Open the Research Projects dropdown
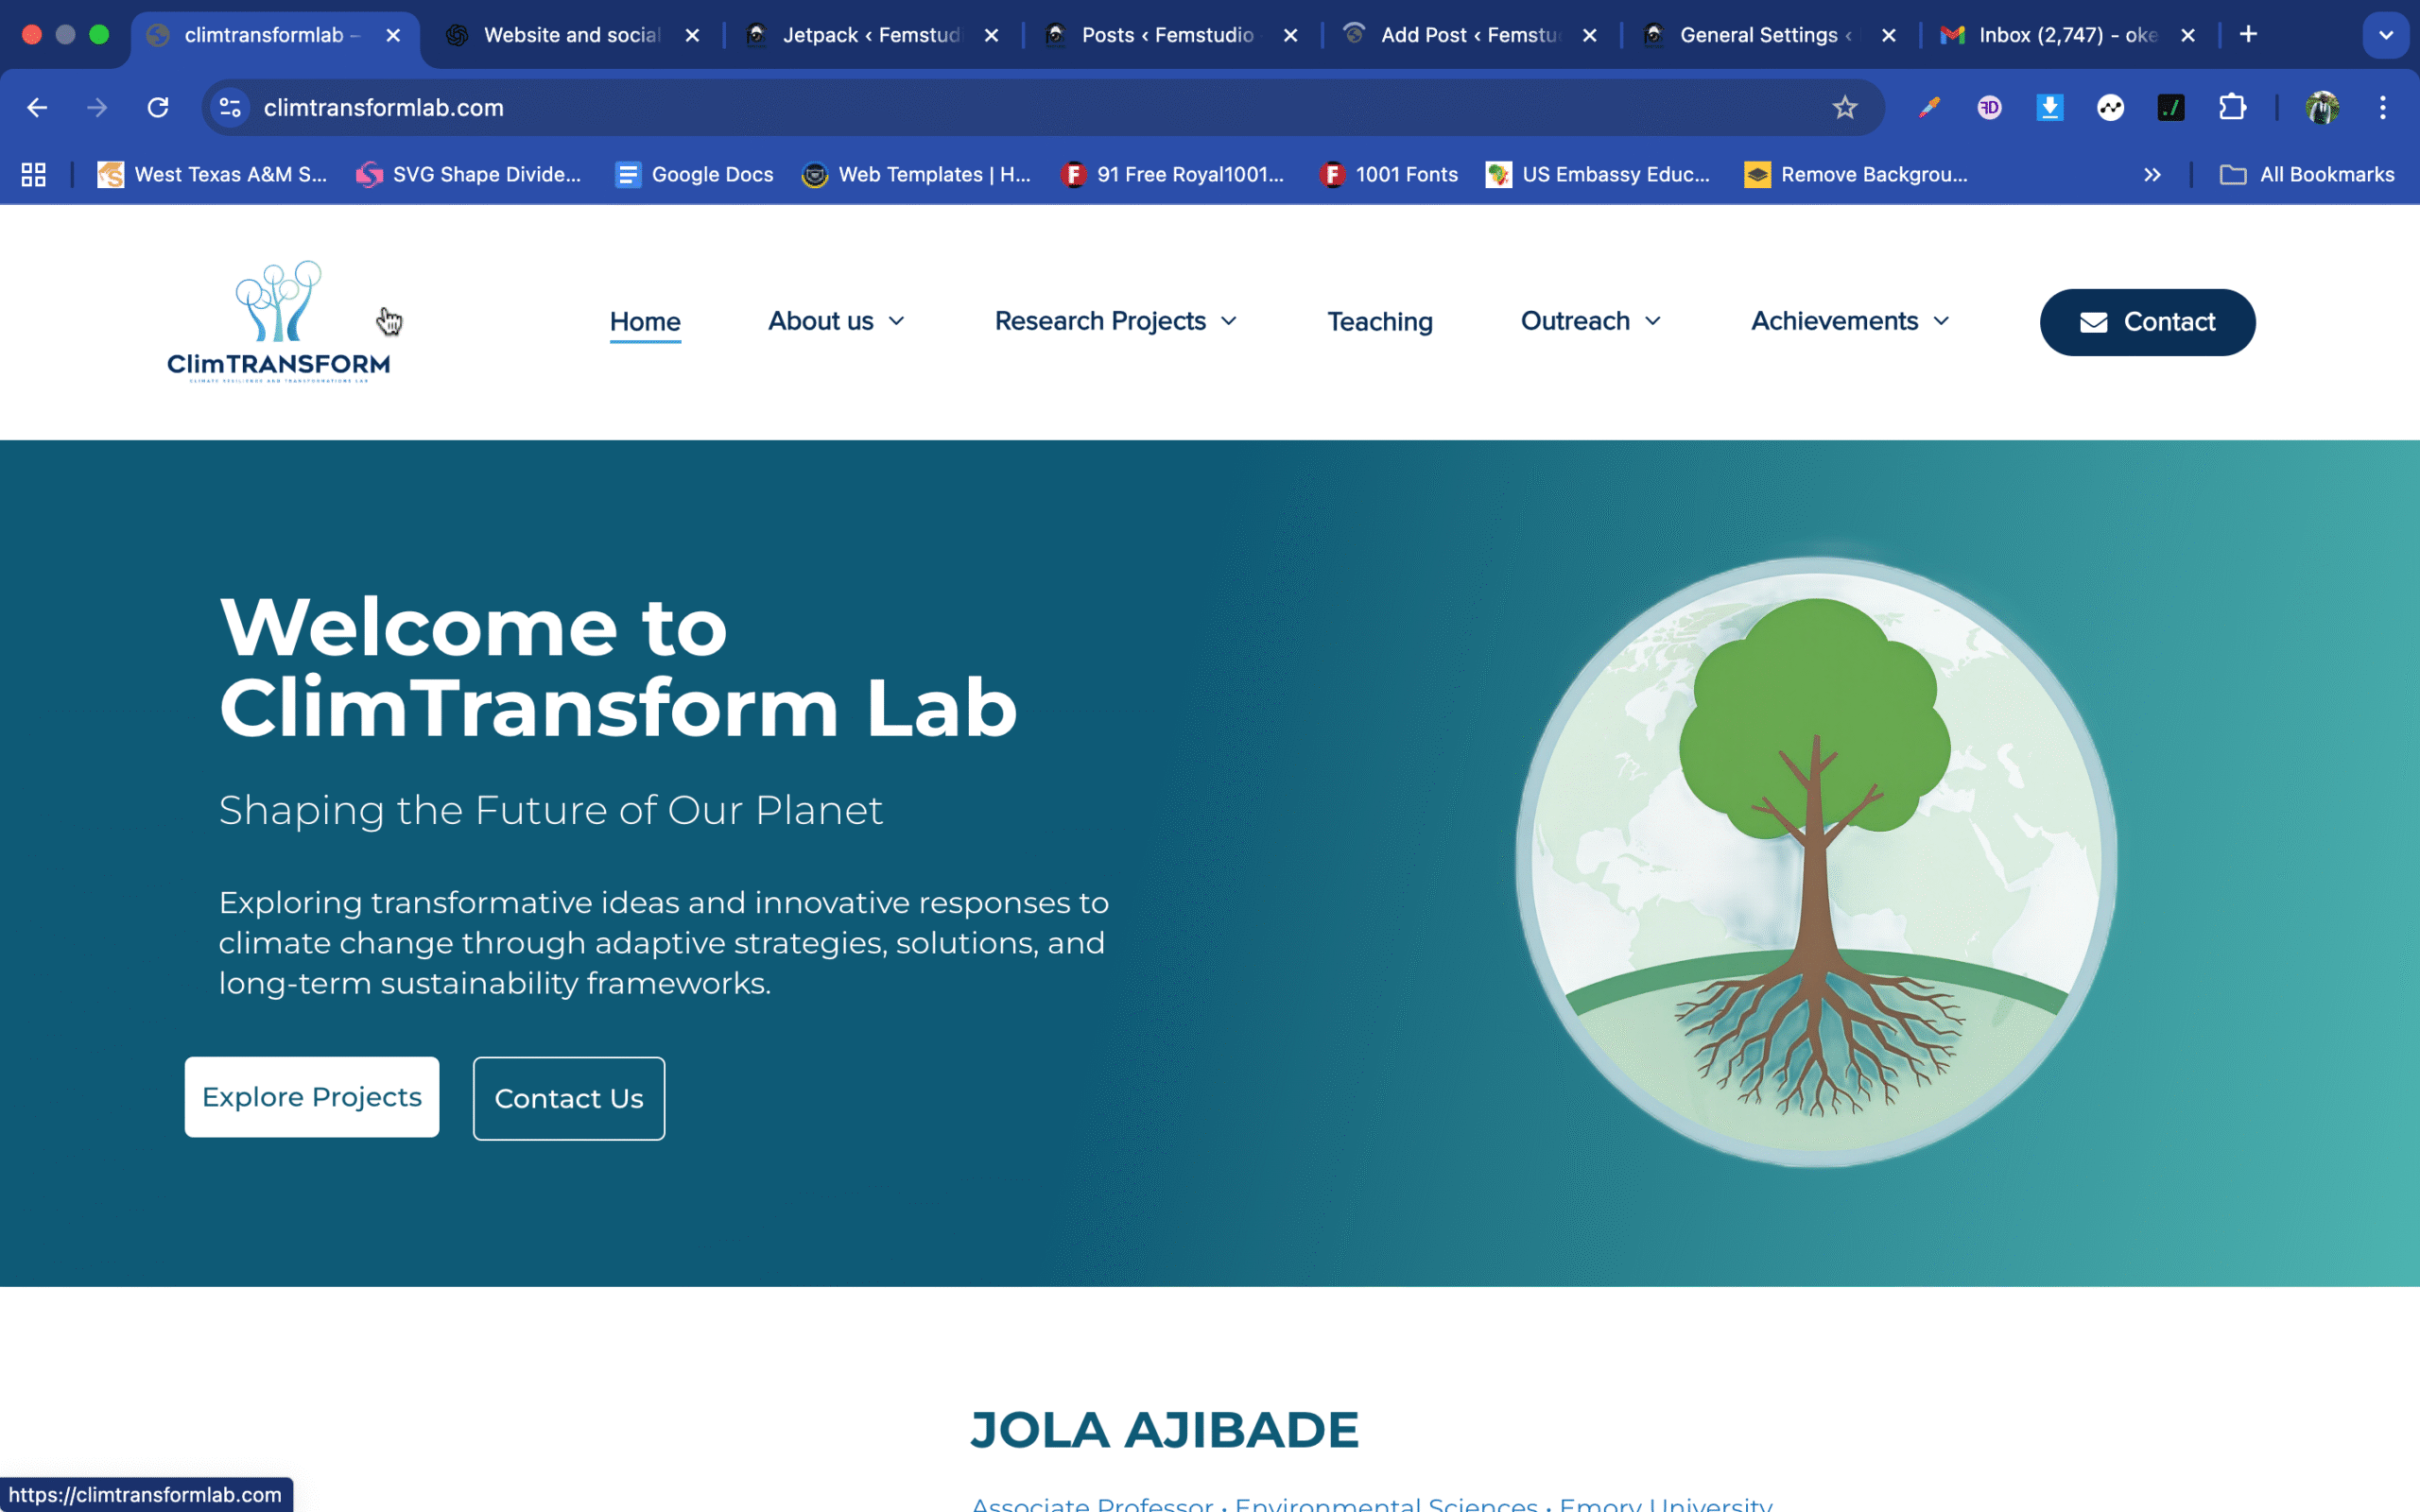The width and height of the screenshot is (2420, 1512). click(1115, 321)
